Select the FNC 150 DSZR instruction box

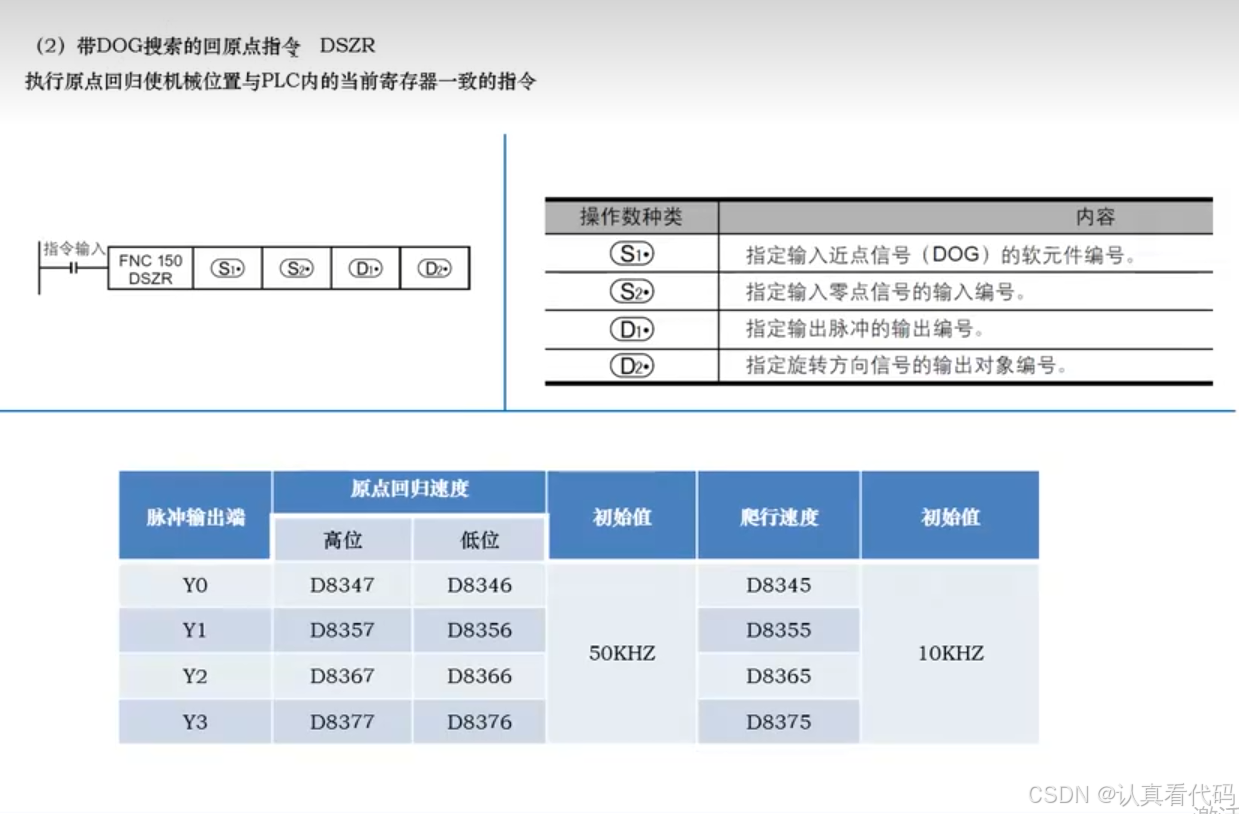pos(150,269)
